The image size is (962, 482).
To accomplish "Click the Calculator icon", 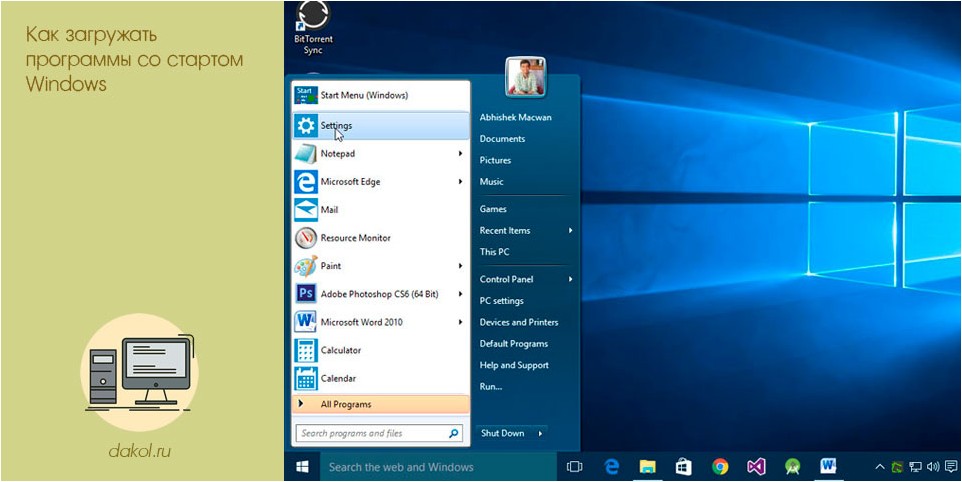I will pyautogui.click(x=306, y=350).
